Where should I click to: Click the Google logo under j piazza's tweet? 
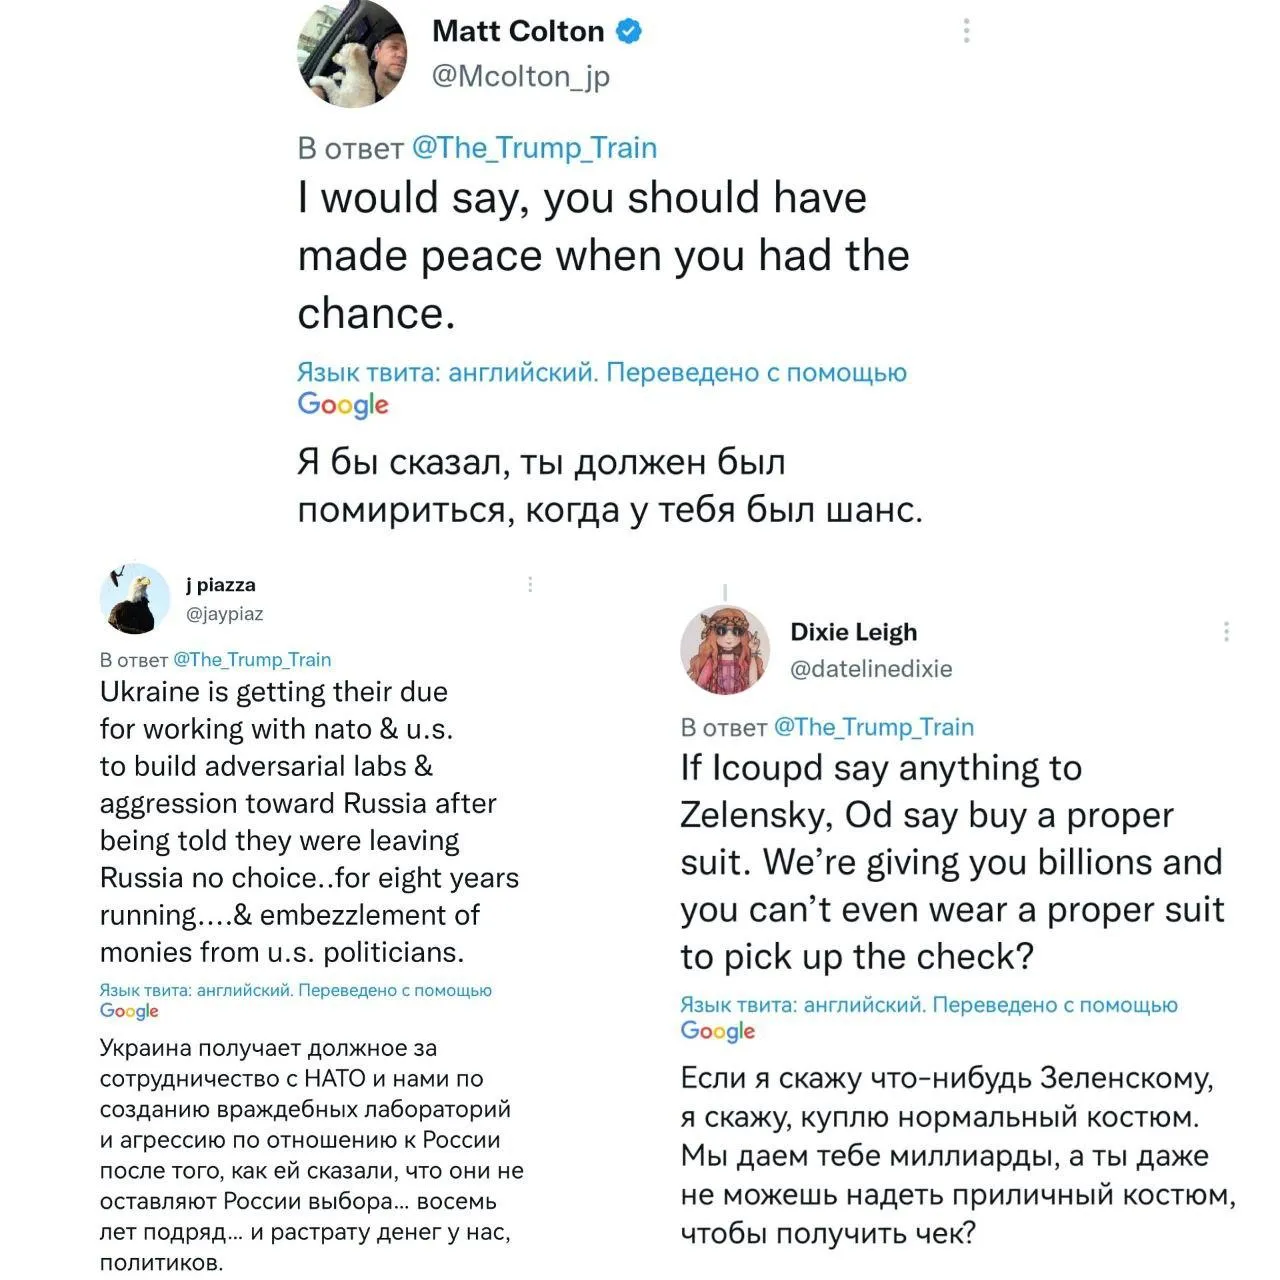point(129,1011)
